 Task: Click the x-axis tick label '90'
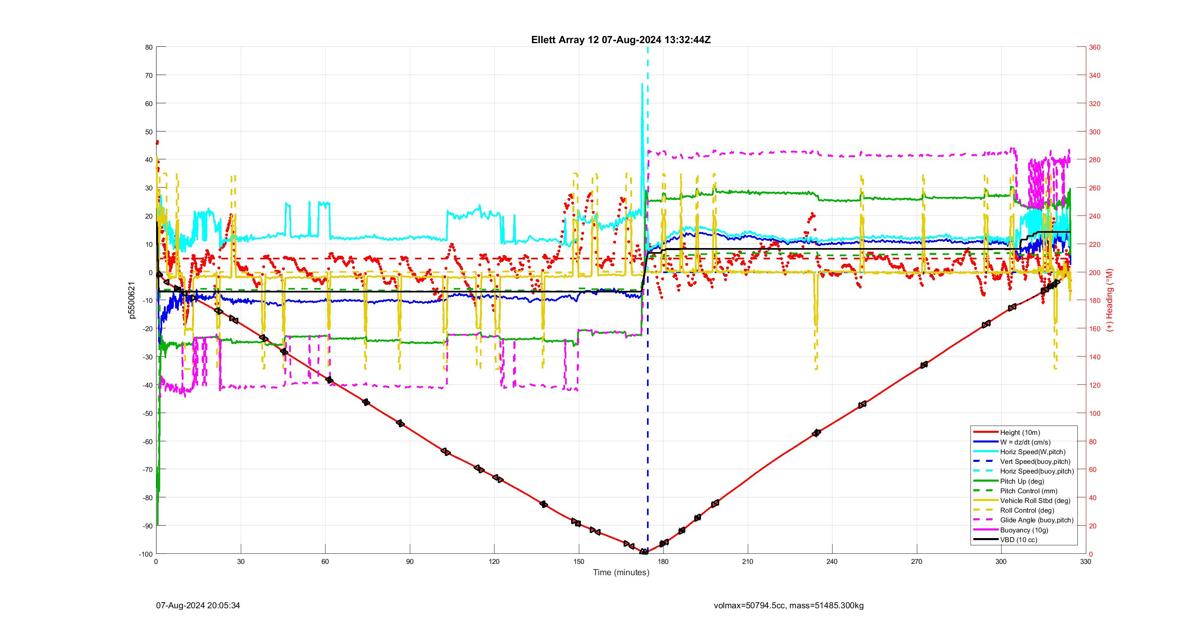409,563
